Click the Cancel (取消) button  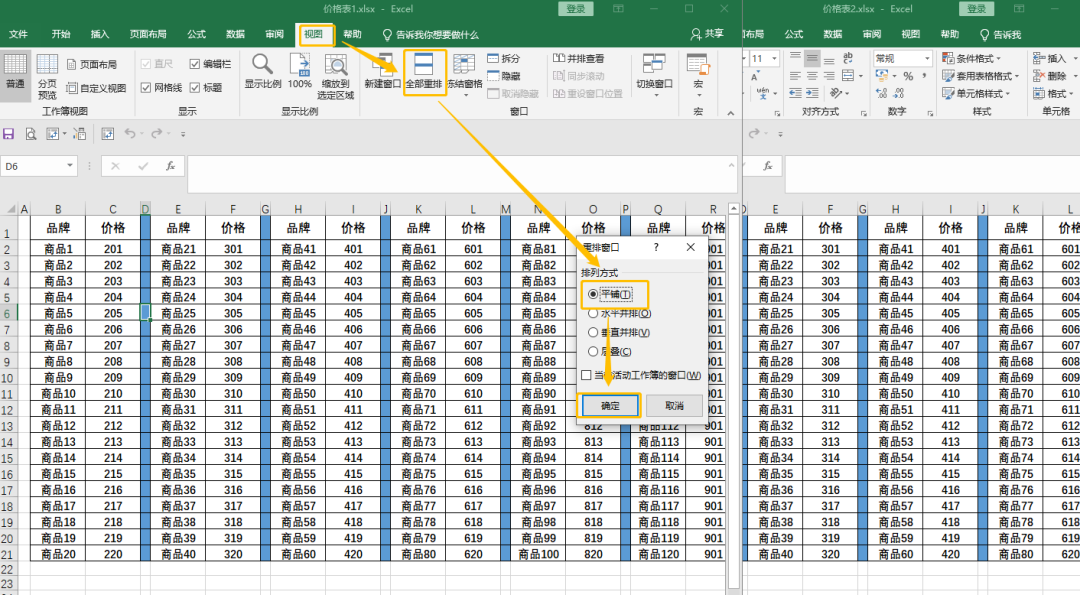pos(674,406)
